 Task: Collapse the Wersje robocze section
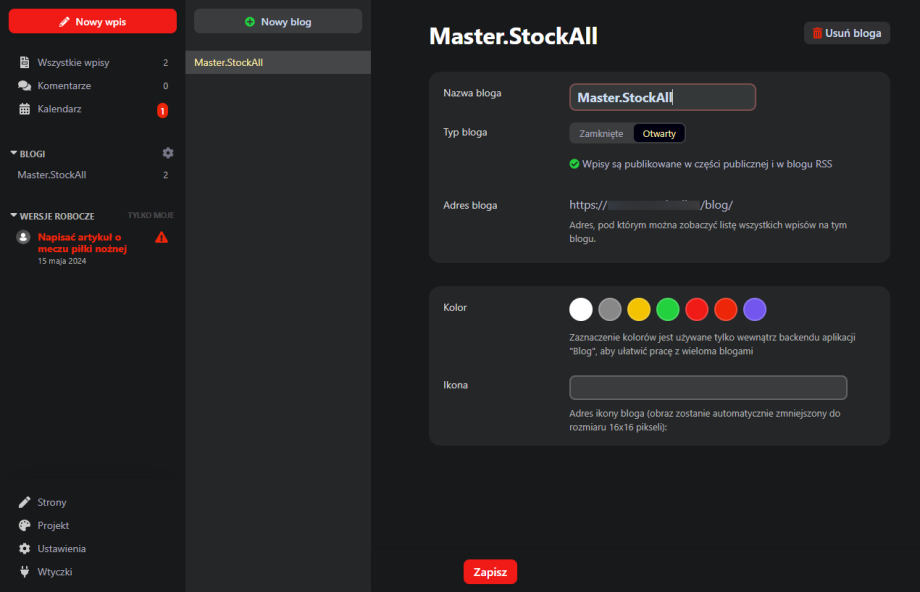click(x=14, y=216)
